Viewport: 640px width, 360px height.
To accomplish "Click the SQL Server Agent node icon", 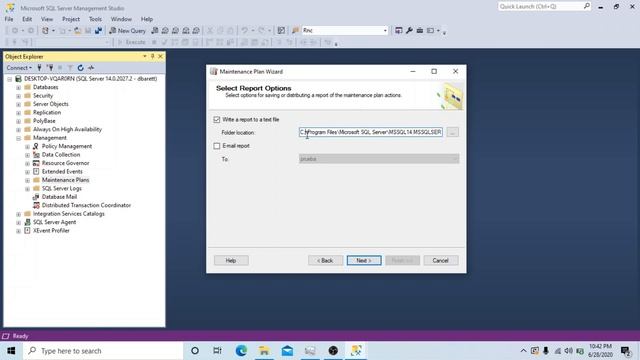I will (x=27, y=222).
